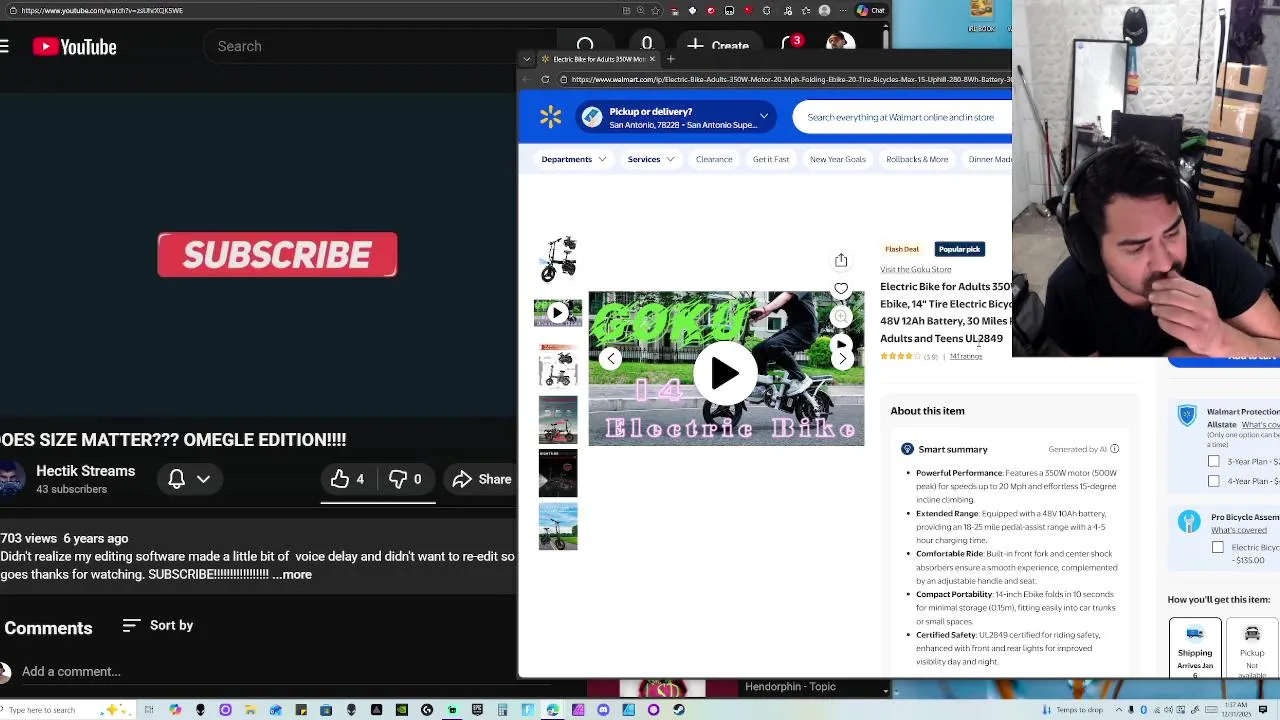Open browser extensions puzzle icon

(x=767, y=11)
